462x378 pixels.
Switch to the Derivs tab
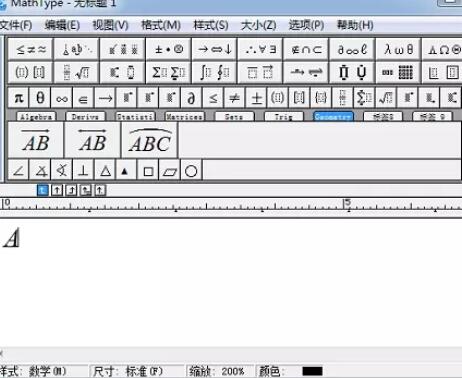[85, 116]
